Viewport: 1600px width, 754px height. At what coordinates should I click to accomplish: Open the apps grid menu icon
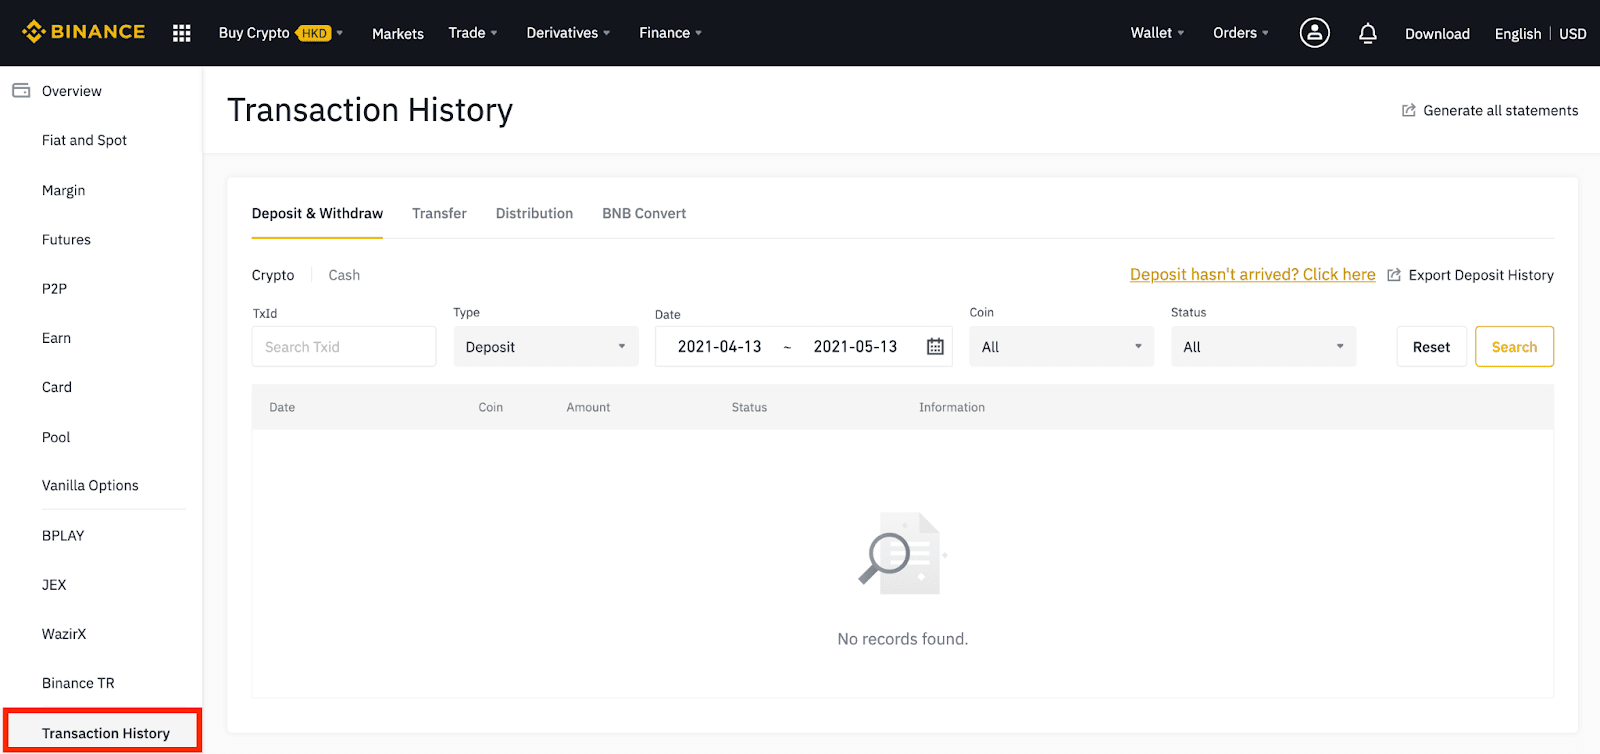click(181, 33)
